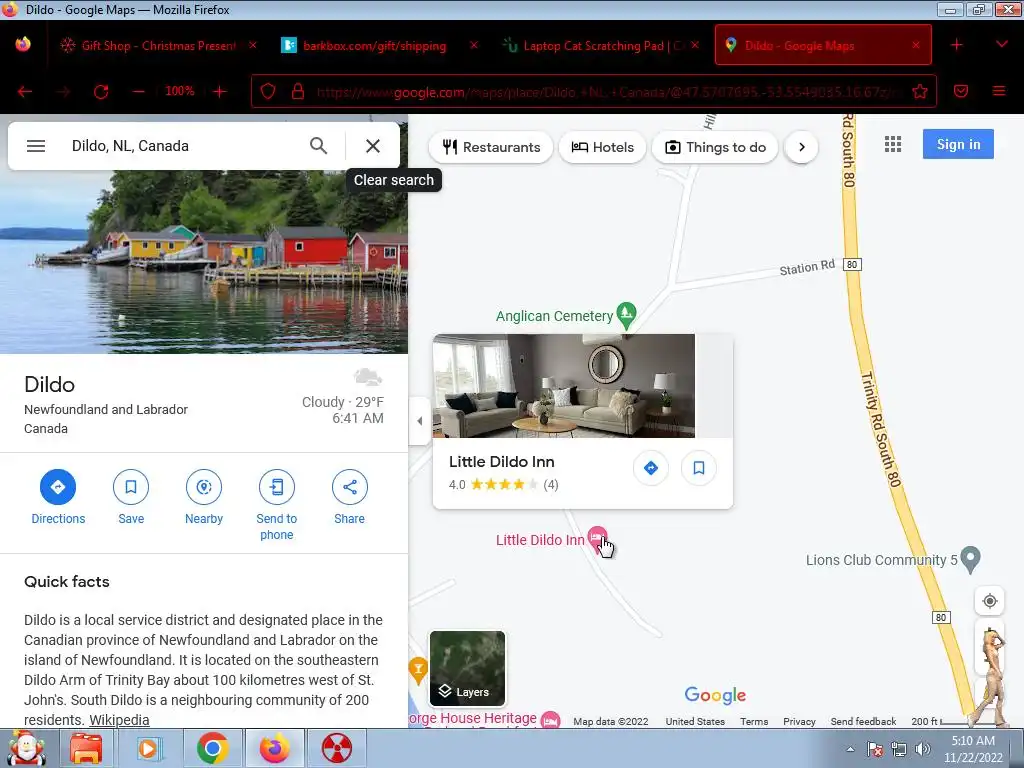Show more category chips with right arrow
The width and height of the screenshot is (1024, 768).
(x=801, y=147)
